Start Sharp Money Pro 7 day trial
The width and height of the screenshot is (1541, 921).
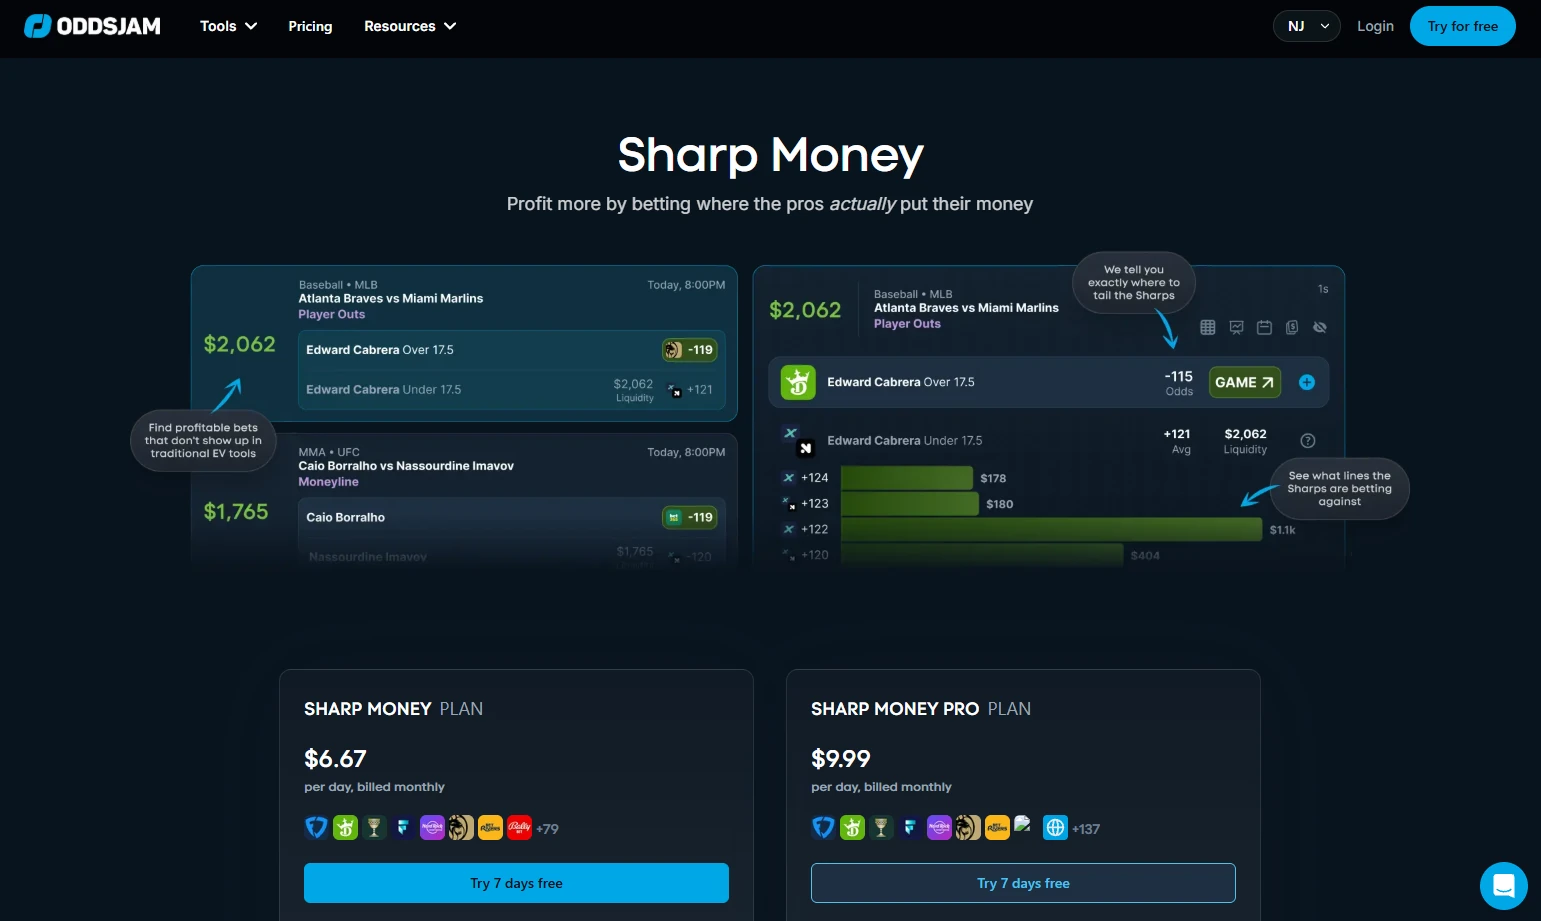[x=1023, y=883]
